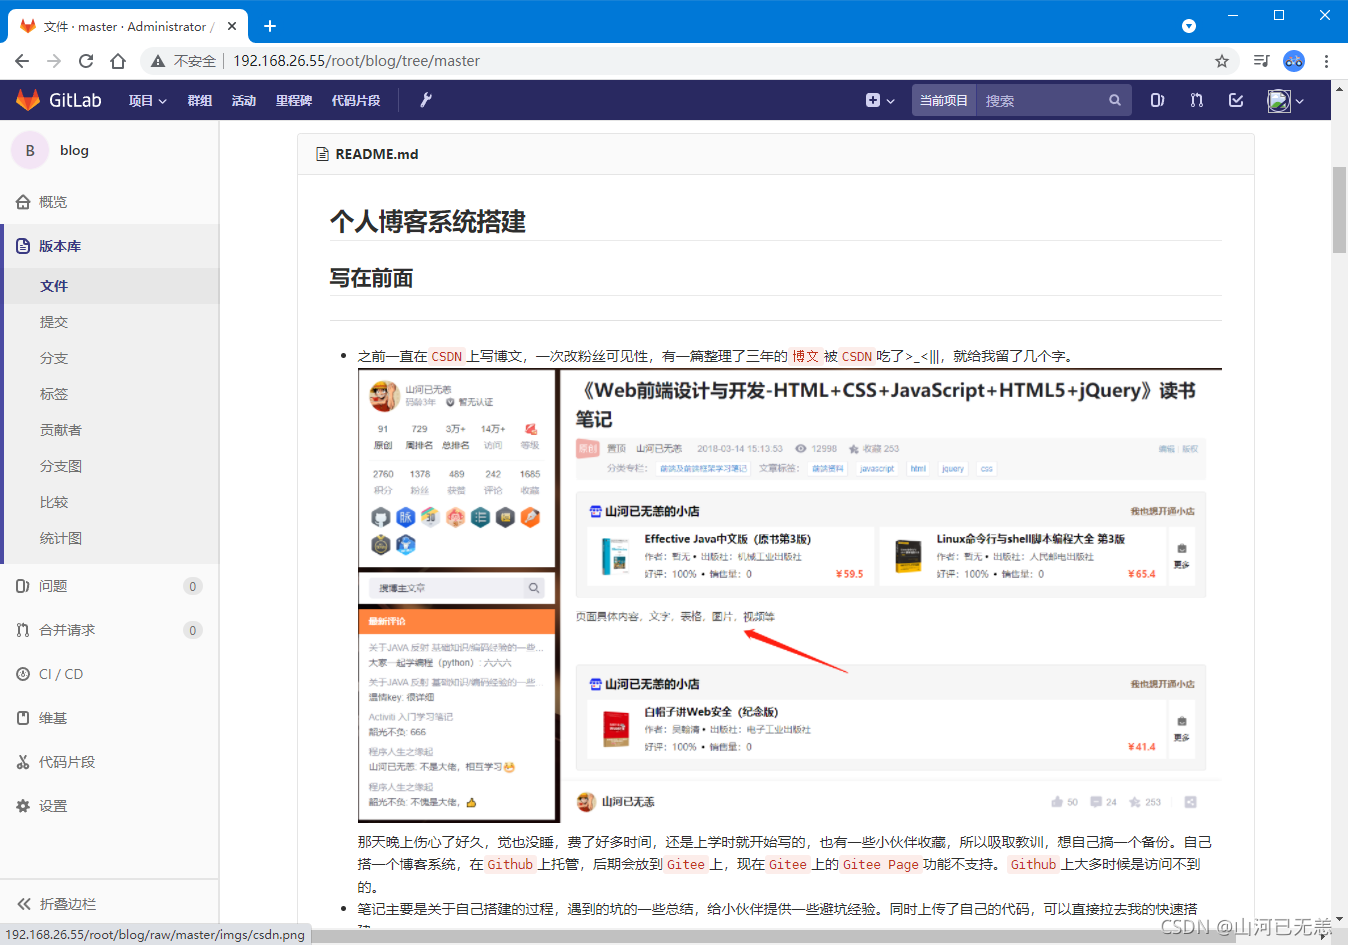
Task: Click the search magnifier icon
Action: click(1115, 100)
